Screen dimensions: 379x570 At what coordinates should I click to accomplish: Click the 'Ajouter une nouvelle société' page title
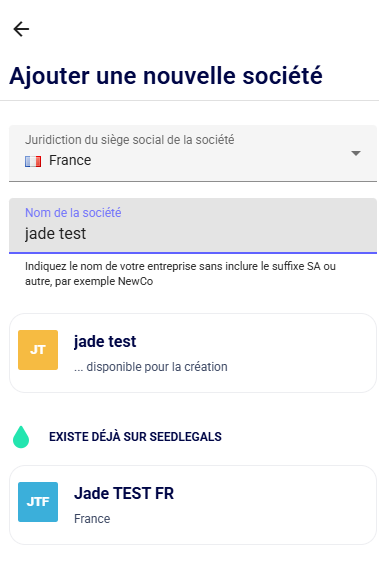[166, 76]
